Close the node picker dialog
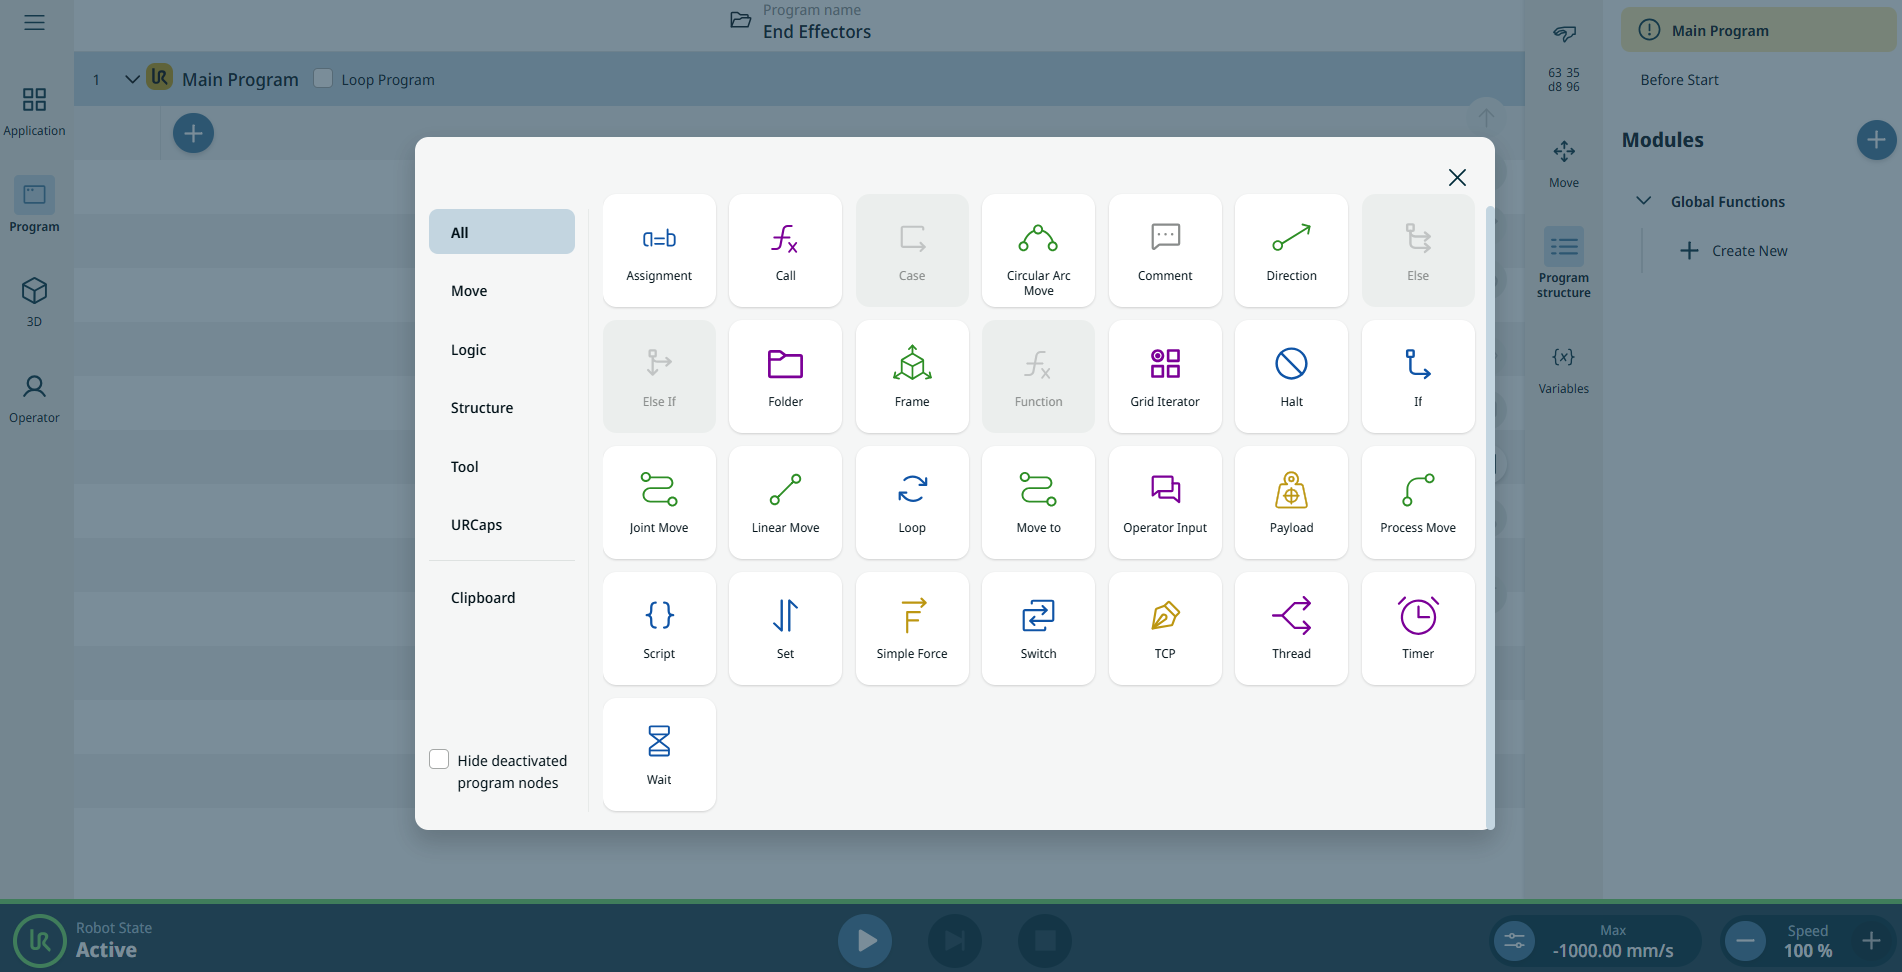The width and height of the screenshot is (1902, 972). 1457,177
